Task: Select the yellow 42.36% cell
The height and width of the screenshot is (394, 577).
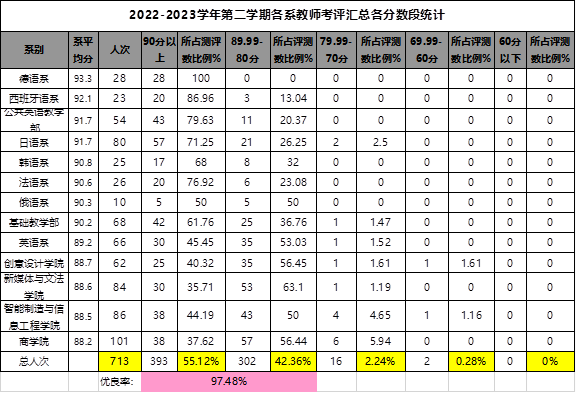Action: 293,362
